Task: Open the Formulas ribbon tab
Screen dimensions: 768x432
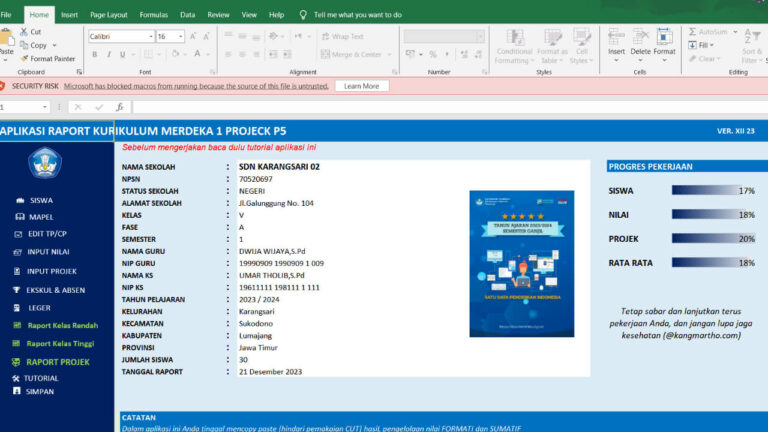Action: point(153,15)
